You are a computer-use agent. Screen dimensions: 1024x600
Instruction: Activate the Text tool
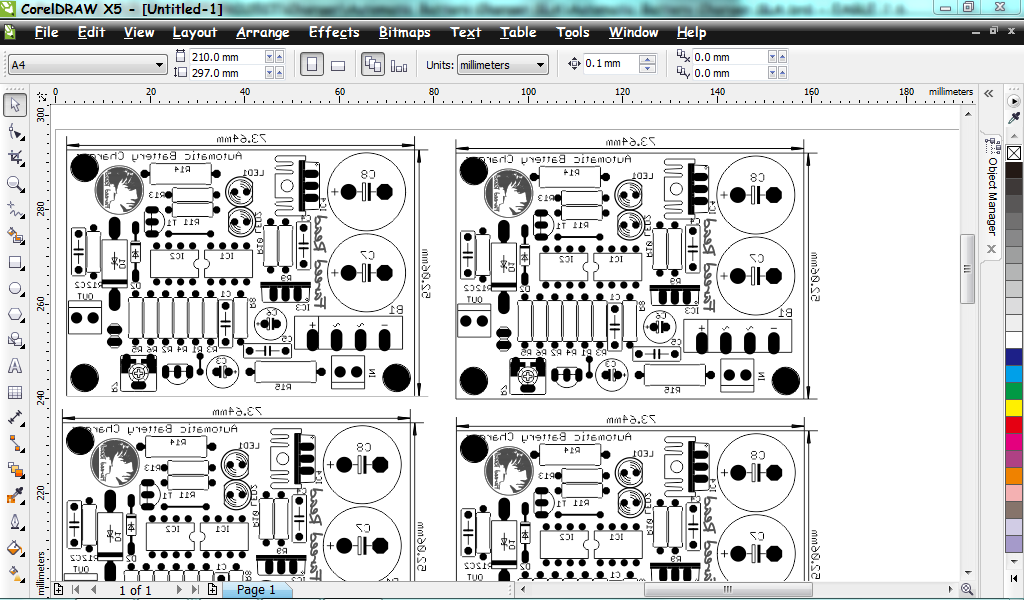click(15, 366)
